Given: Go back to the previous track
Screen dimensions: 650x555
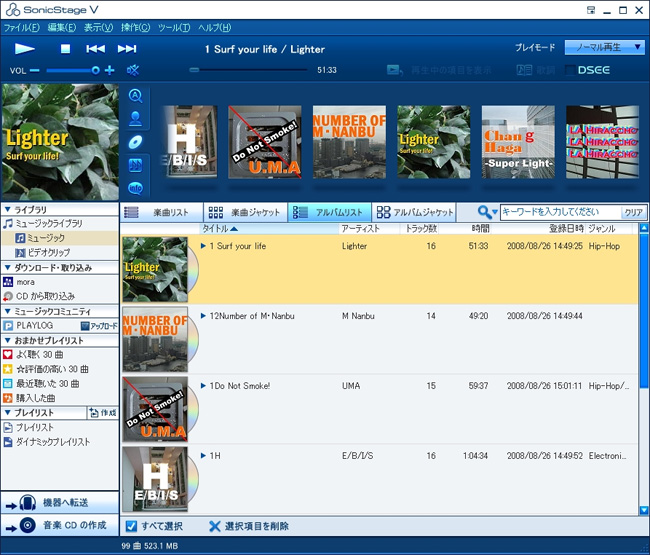Looking at the screenshot, I should click(96, 48).
